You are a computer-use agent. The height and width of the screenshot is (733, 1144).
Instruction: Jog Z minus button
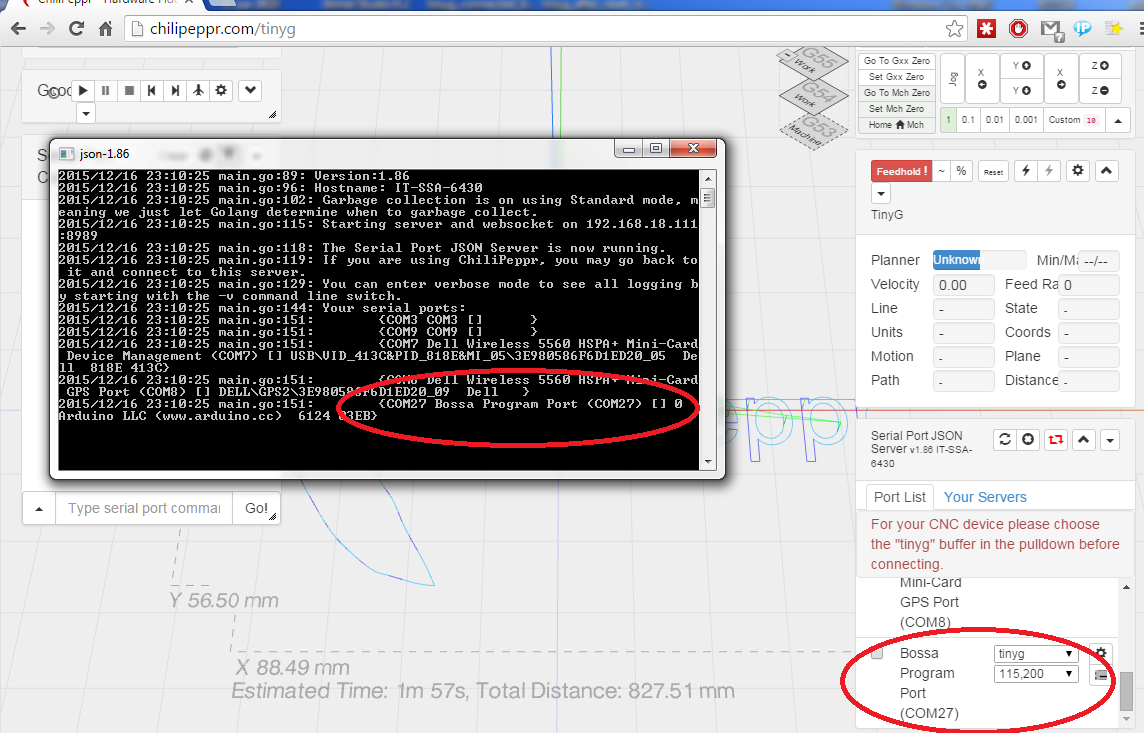(1099, 90)
